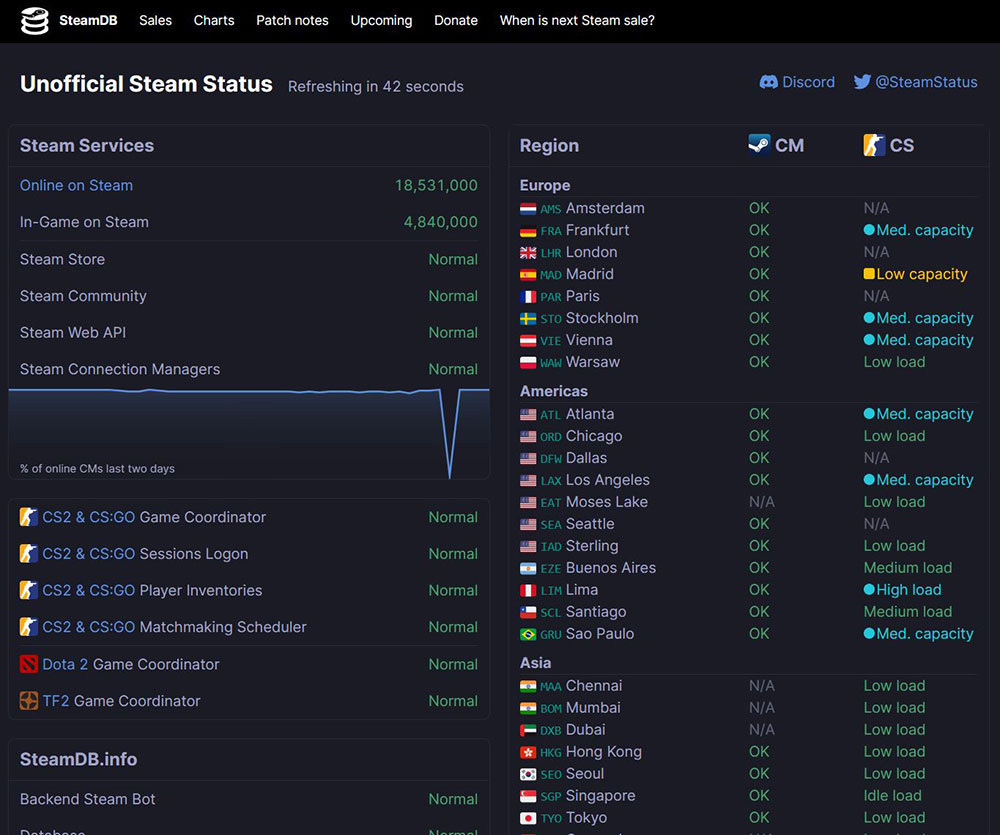
Task: Click the CS column header icon
Action: [x=874, y=145]
